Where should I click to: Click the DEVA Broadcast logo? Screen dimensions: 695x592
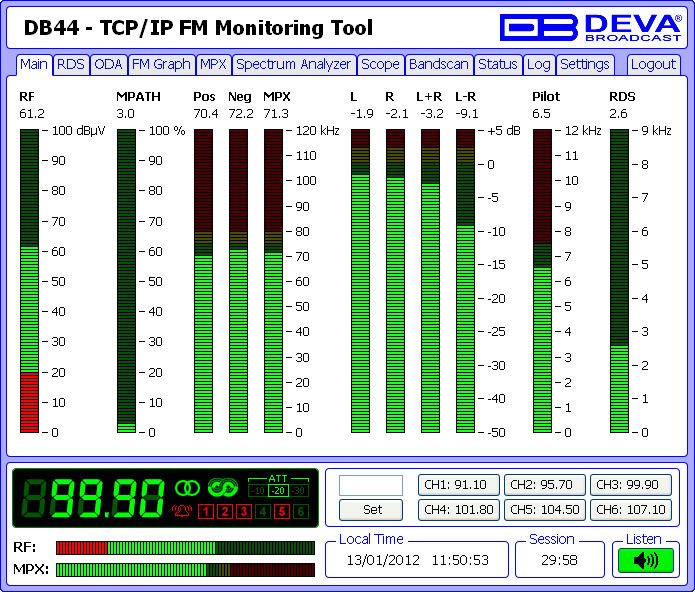pyautogui.click(x=592, y=27)
